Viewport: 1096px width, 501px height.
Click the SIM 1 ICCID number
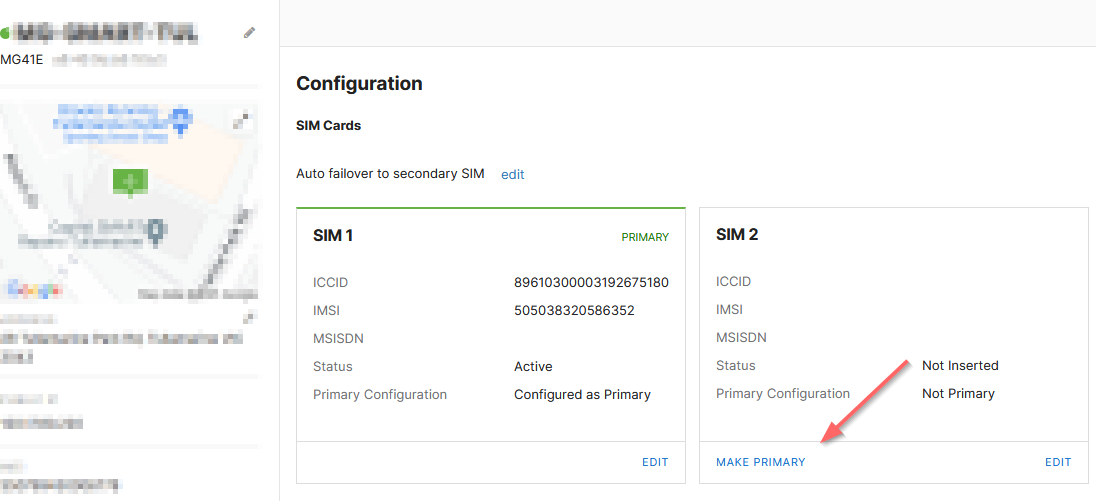591,282
